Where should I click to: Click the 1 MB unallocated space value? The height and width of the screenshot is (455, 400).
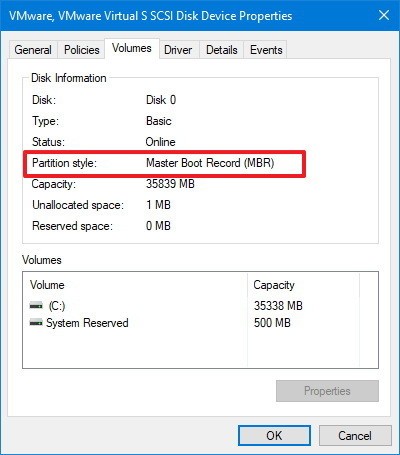pyautogui.click(x=158, y=205)
